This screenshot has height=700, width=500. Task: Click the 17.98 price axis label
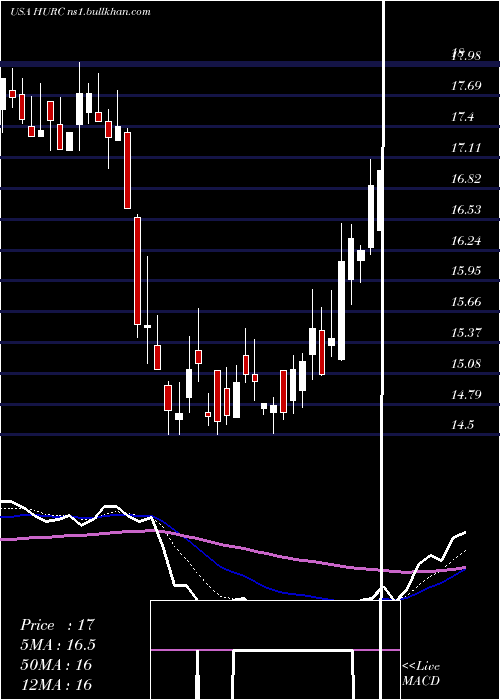(x=466, y=55)
